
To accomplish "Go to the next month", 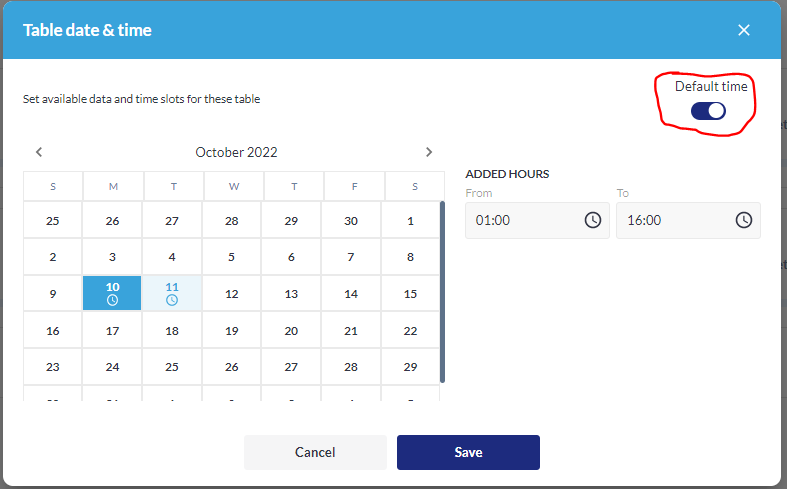I will point(429,152).
